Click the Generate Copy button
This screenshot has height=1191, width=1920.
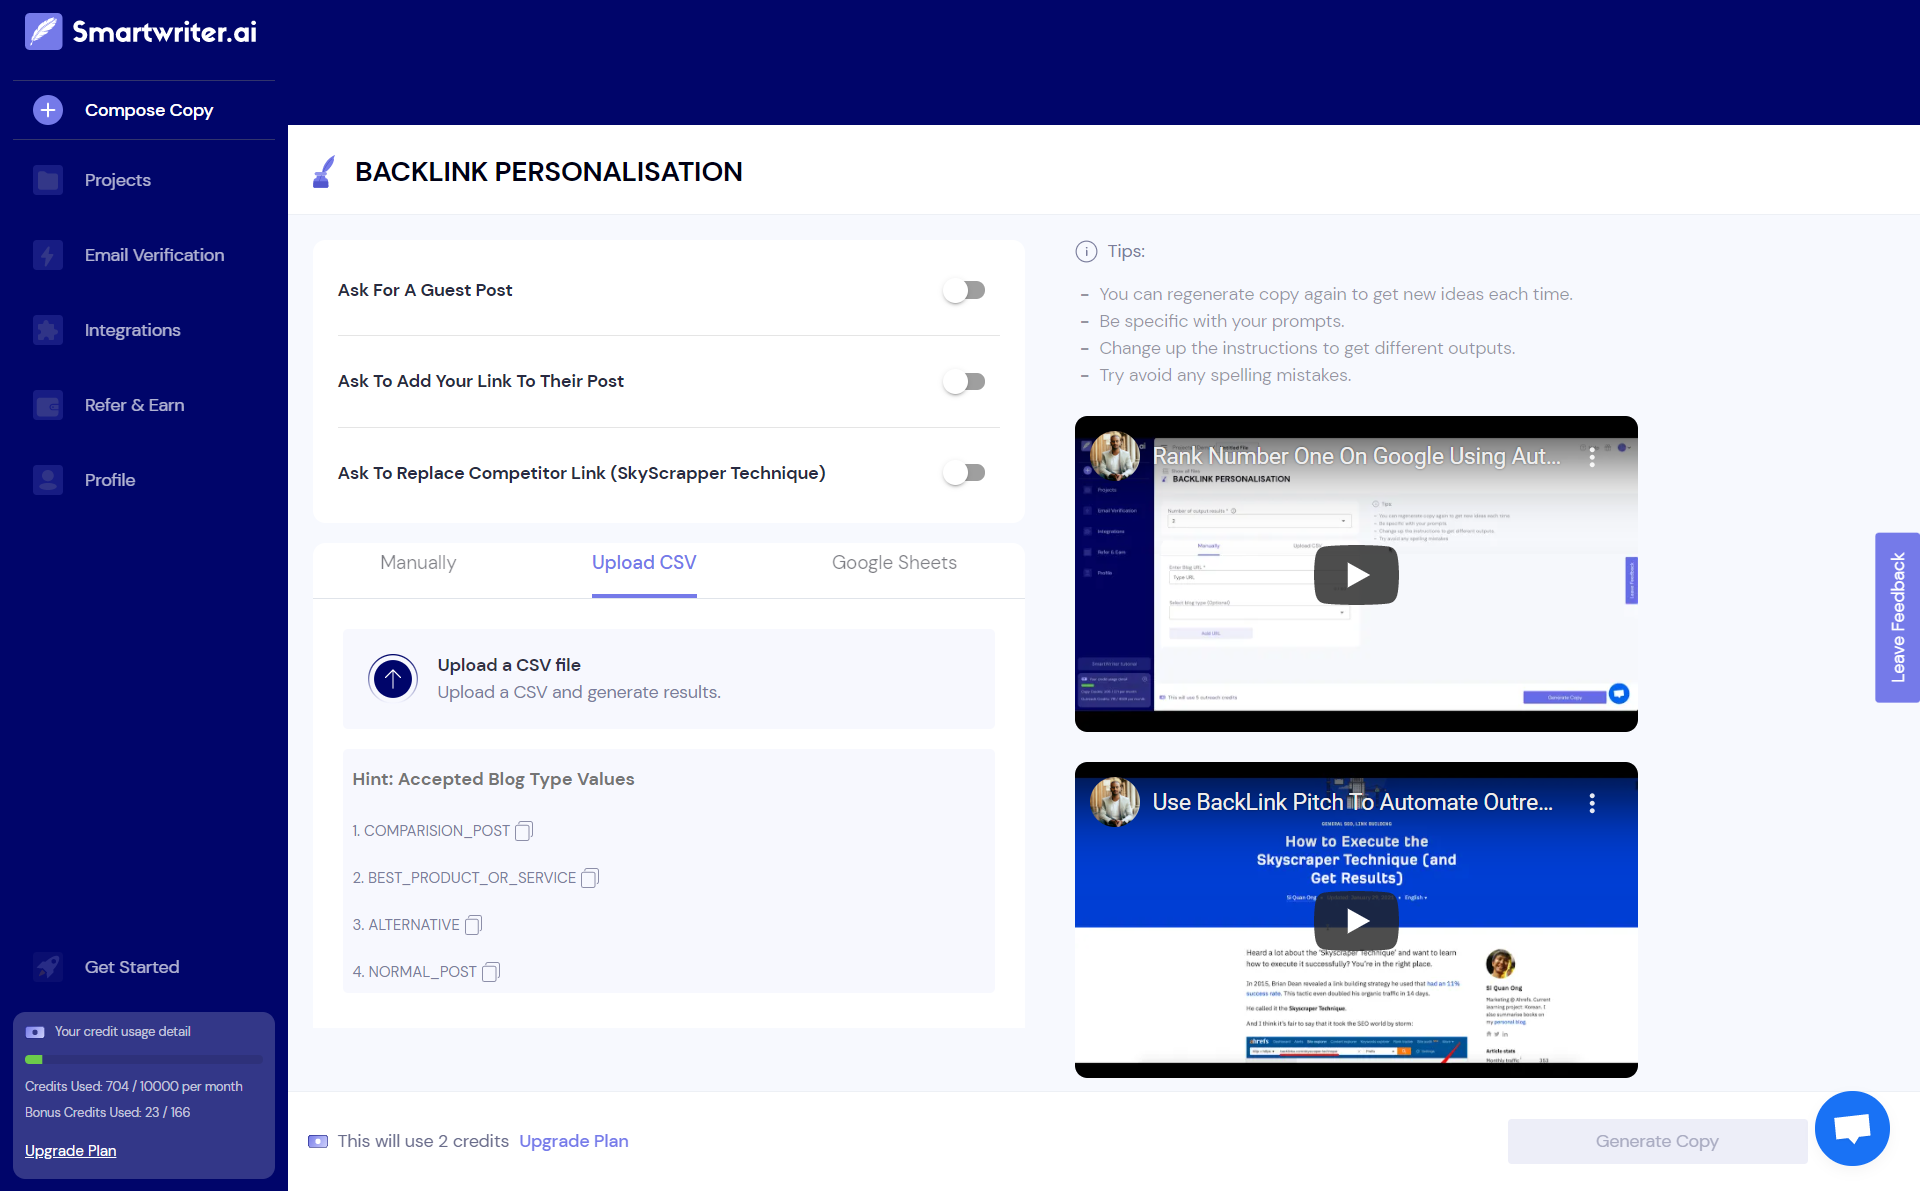(1656, 1141)
